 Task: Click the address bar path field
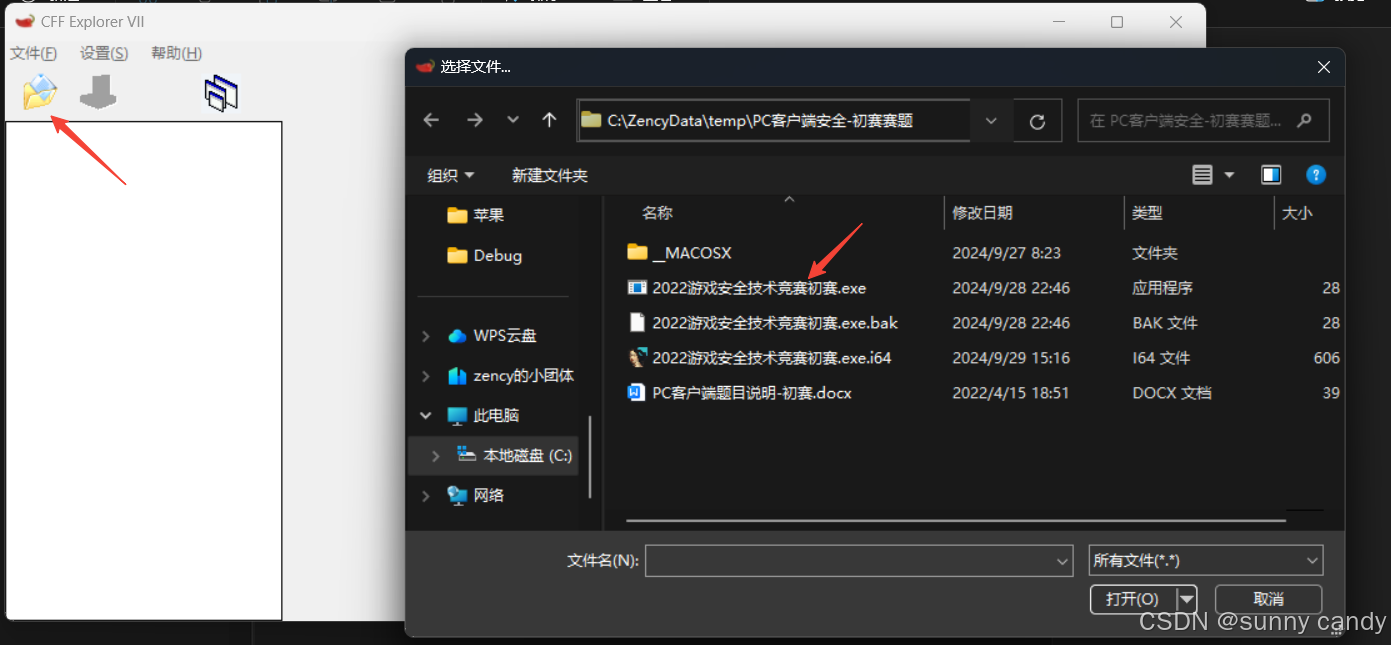(x=773, y=120)
